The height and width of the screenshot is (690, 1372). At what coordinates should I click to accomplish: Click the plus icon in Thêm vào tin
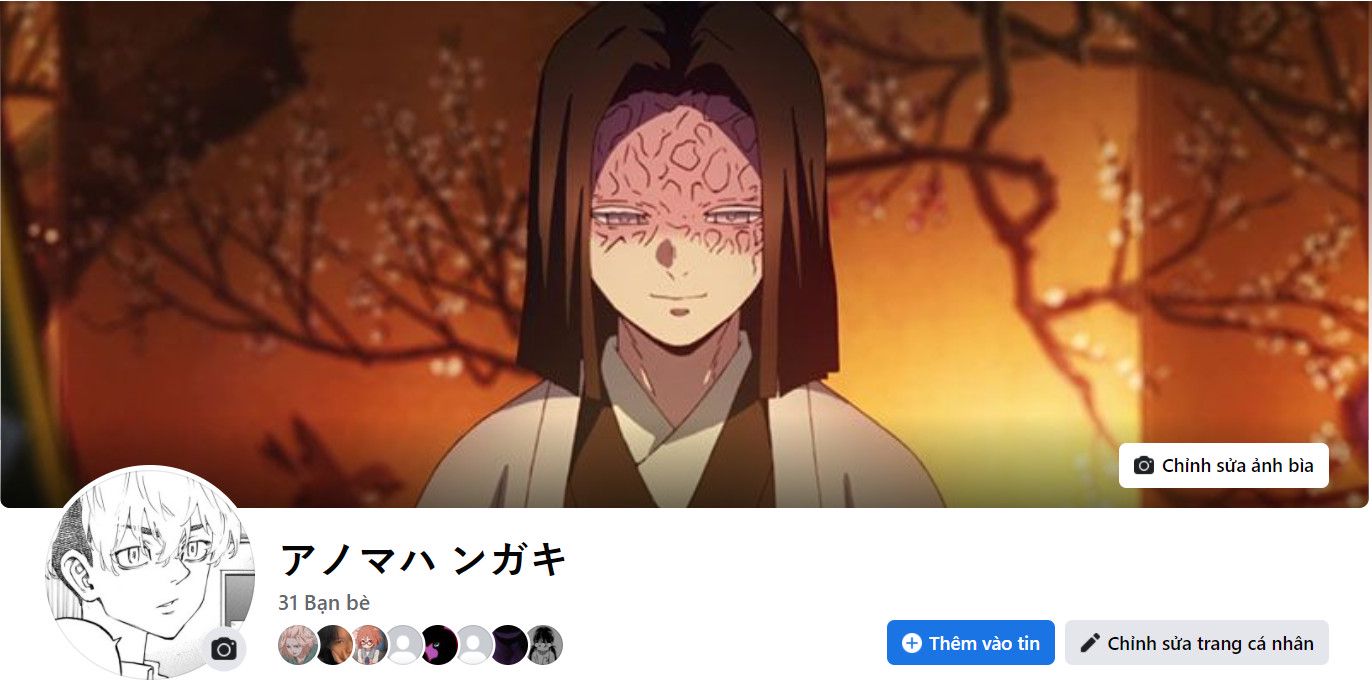coord(911,643)
